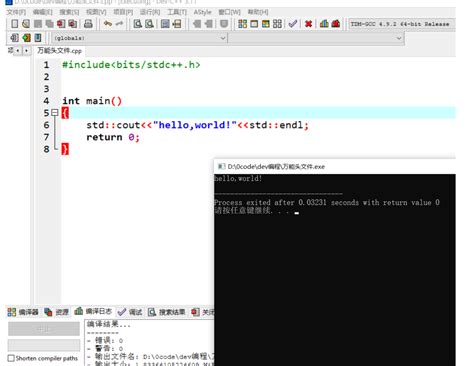Viewport: 474px width, 366px height.
Task: Open the empty function dropdown beside globals
Action: pyautogui.click(x=316, y=38)
